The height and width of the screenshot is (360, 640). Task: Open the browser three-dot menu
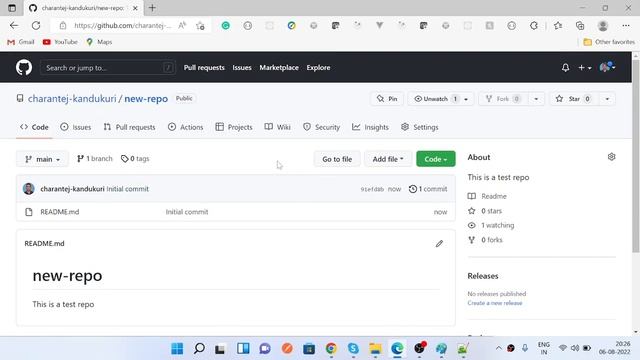click(626, 25)
